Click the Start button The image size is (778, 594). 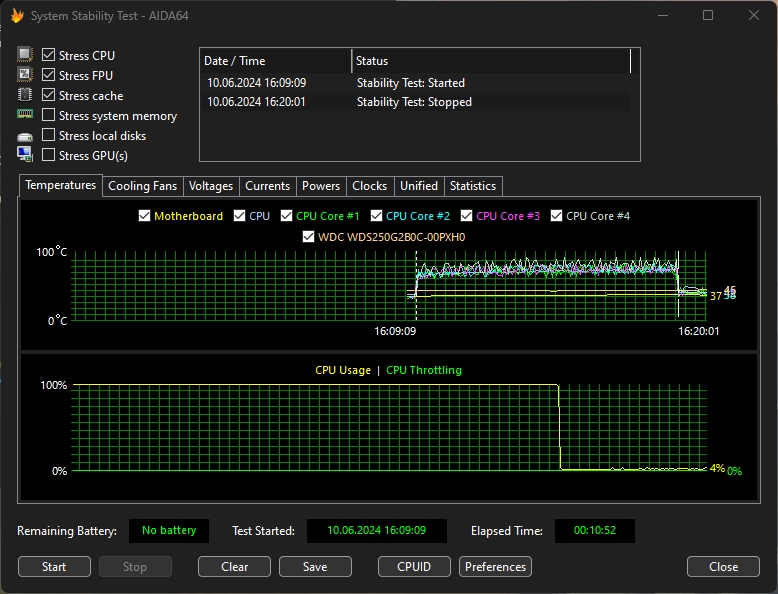[54, 566]
